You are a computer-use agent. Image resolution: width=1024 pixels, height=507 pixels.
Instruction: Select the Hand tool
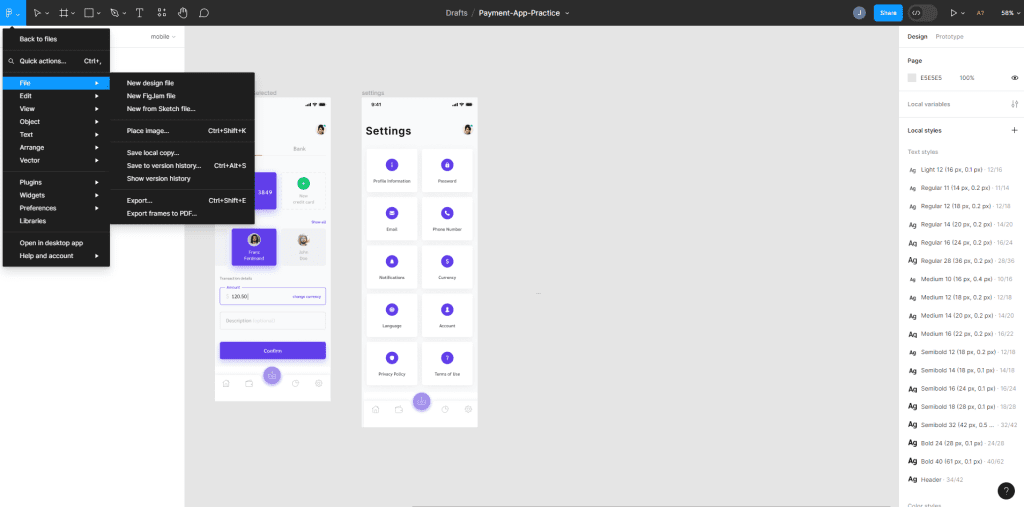coord(182,13)
